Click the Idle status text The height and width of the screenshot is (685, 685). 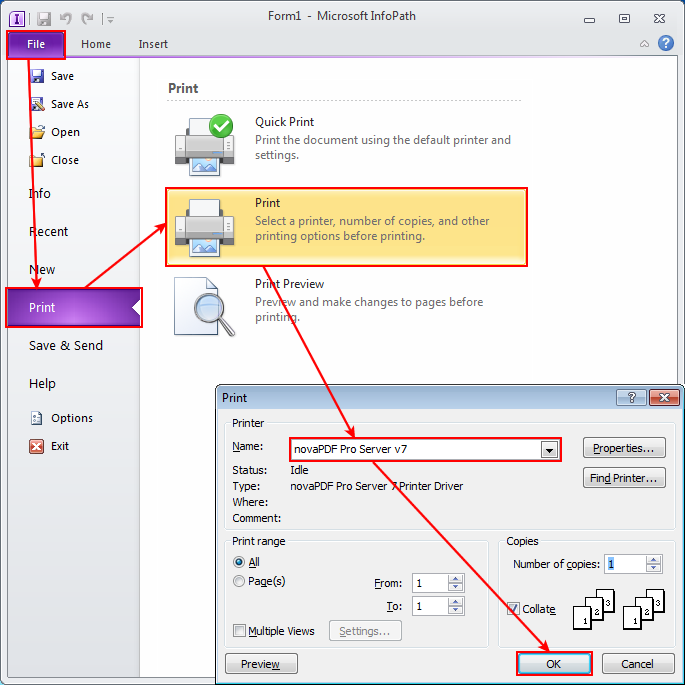[299, 470]
